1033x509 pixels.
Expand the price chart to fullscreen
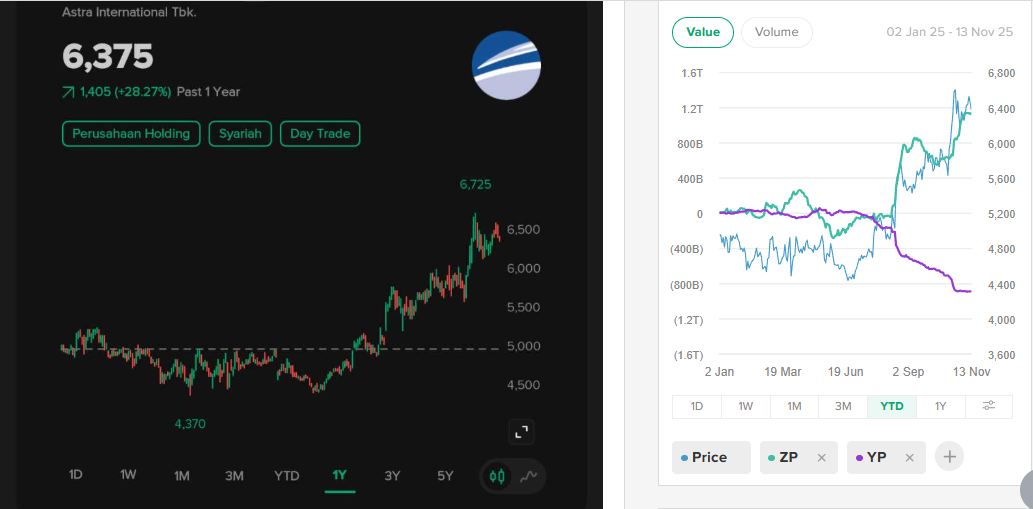521,432
